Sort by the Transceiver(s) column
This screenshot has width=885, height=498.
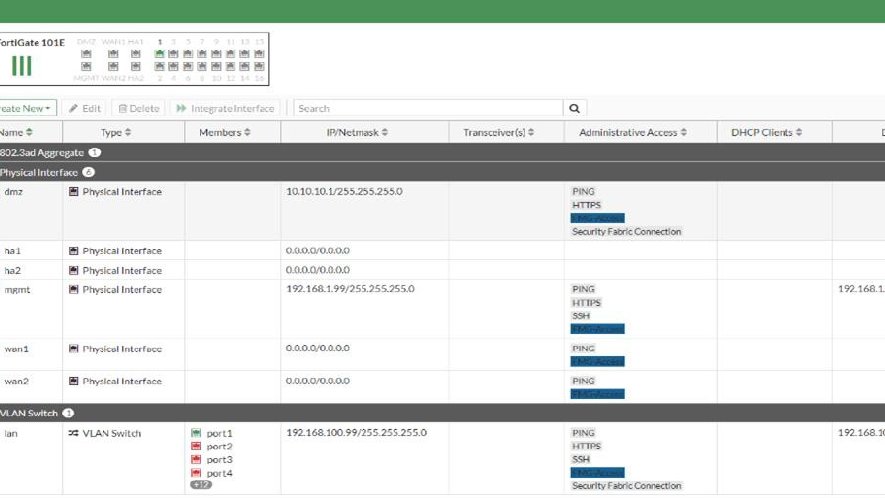click(x=498, y=132)
